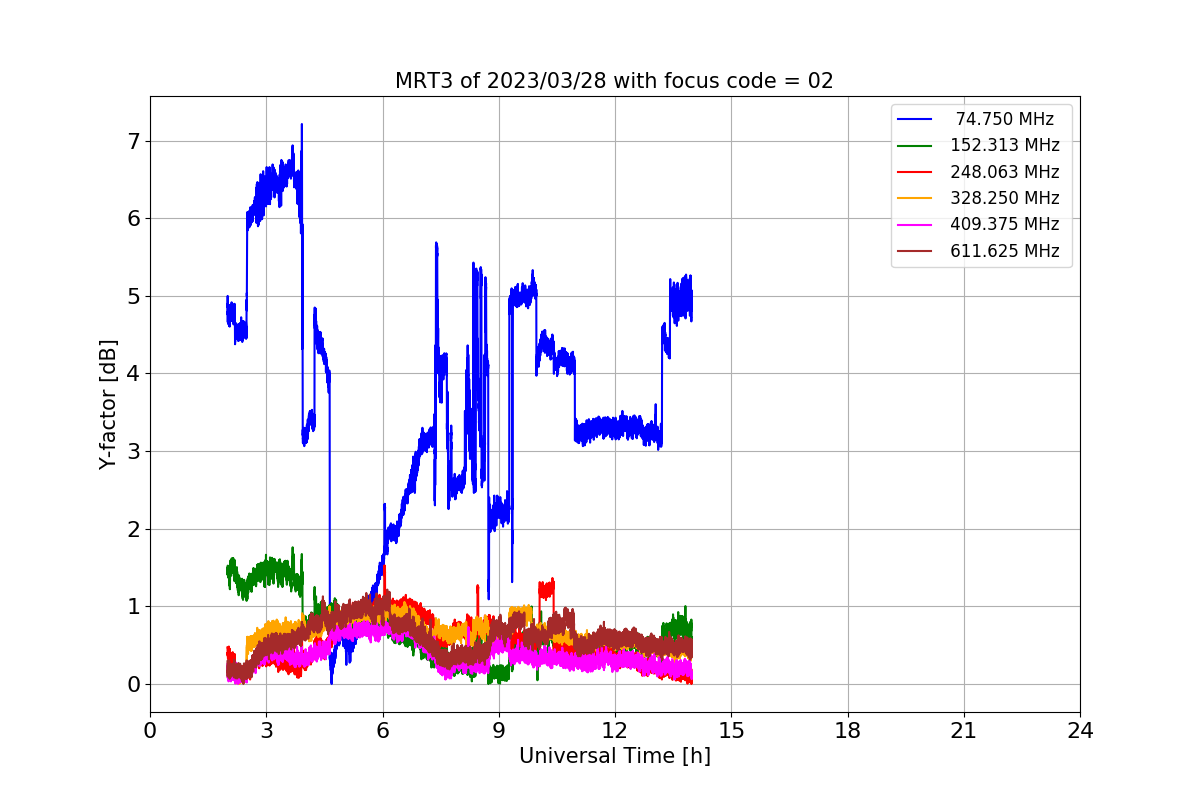Click the x-axis tick label '18'

point(848,731)
